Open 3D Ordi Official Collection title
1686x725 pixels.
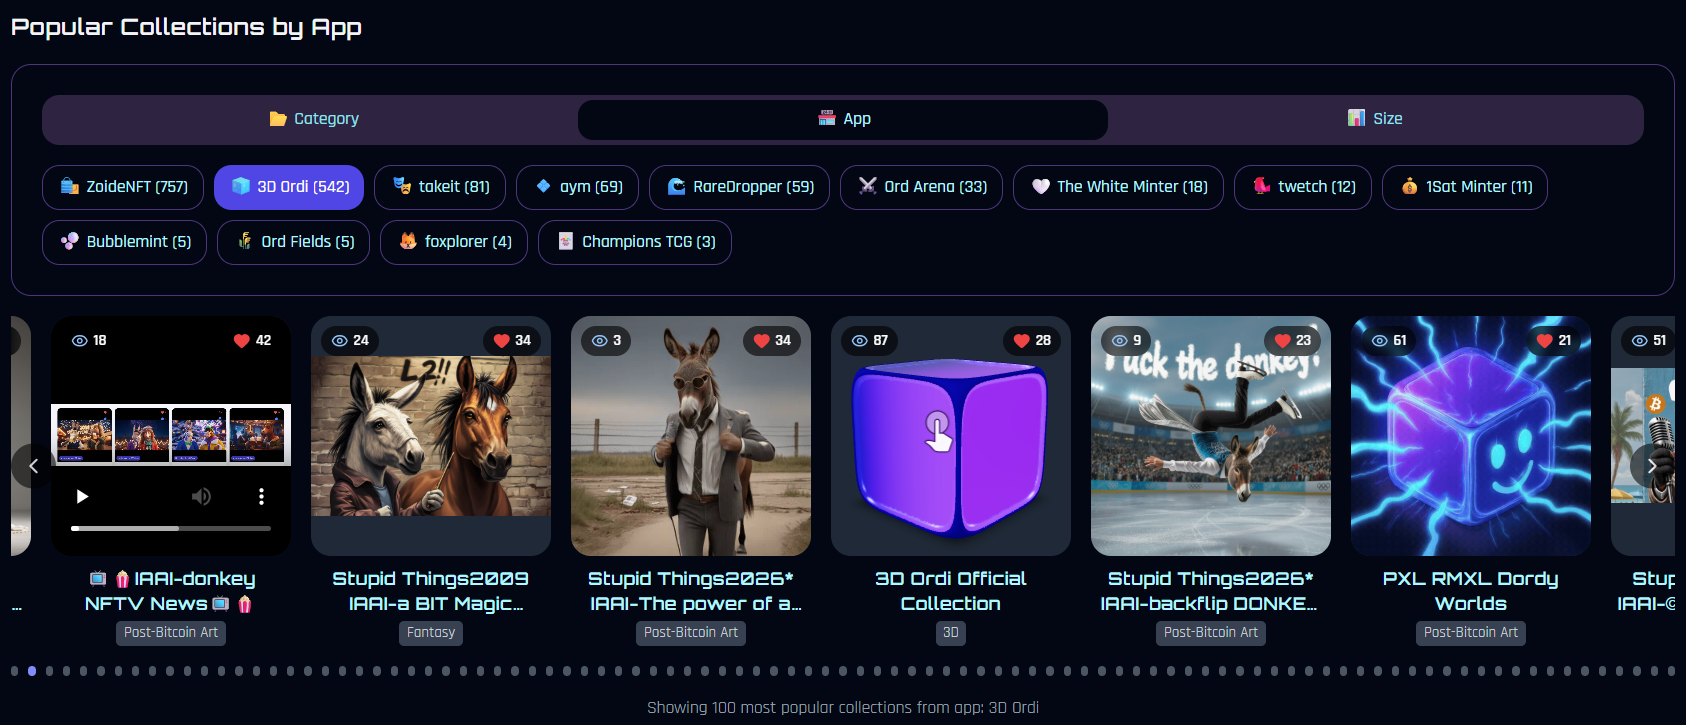click(x=951, y=591)
